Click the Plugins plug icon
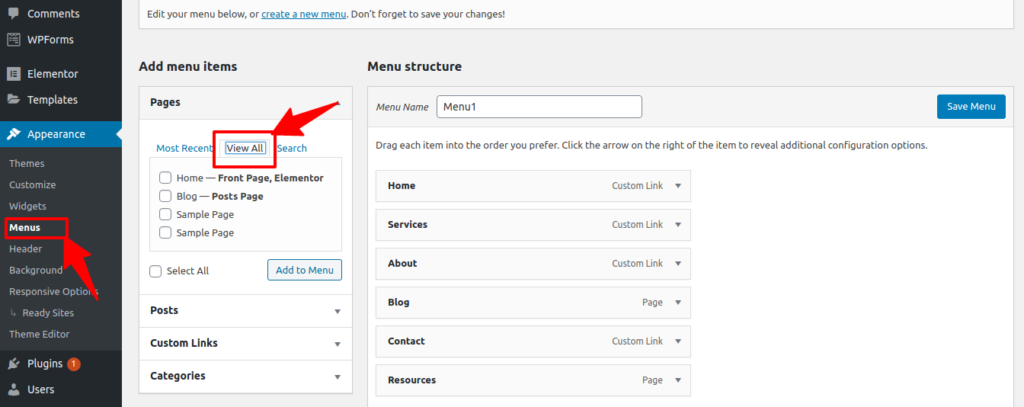 click(13, 364)
